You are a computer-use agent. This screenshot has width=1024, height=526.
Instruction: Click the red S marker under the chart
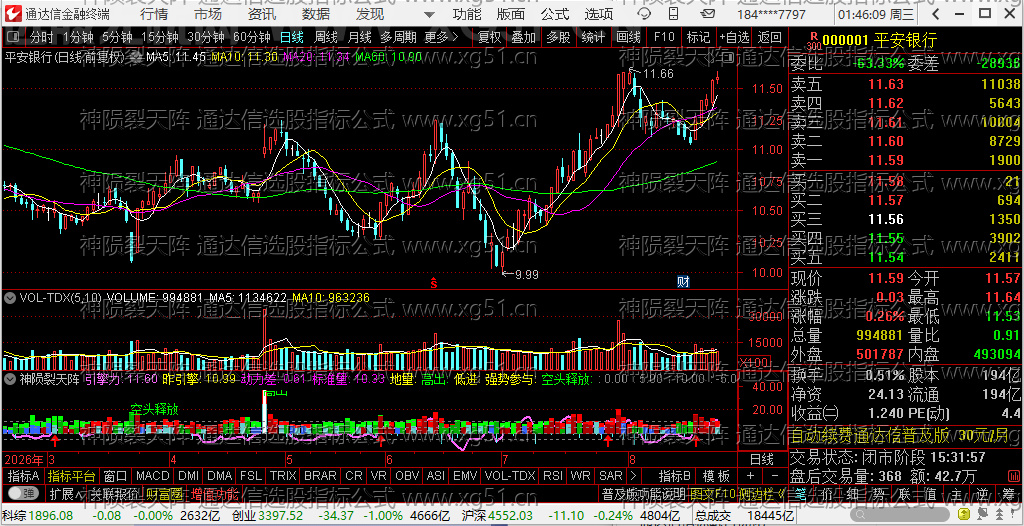pos(432,282)
